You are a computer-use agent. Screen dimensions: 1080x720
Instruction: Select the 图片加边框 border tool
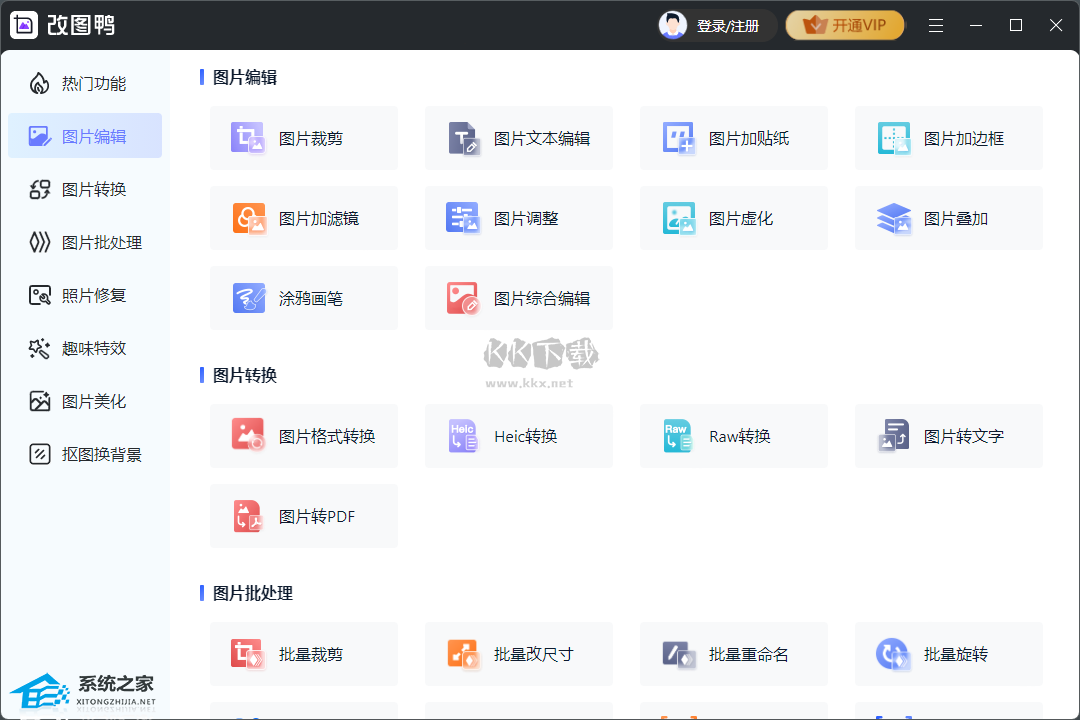(x=948, y=138)
